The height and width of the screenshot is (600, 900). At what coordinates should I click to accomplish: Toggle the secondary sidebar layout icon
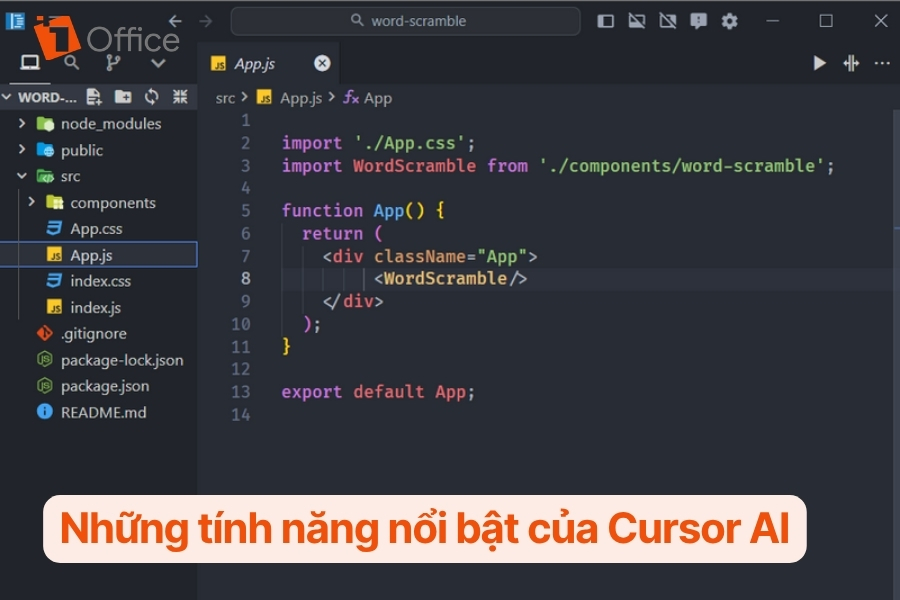[x=668, y=21]
